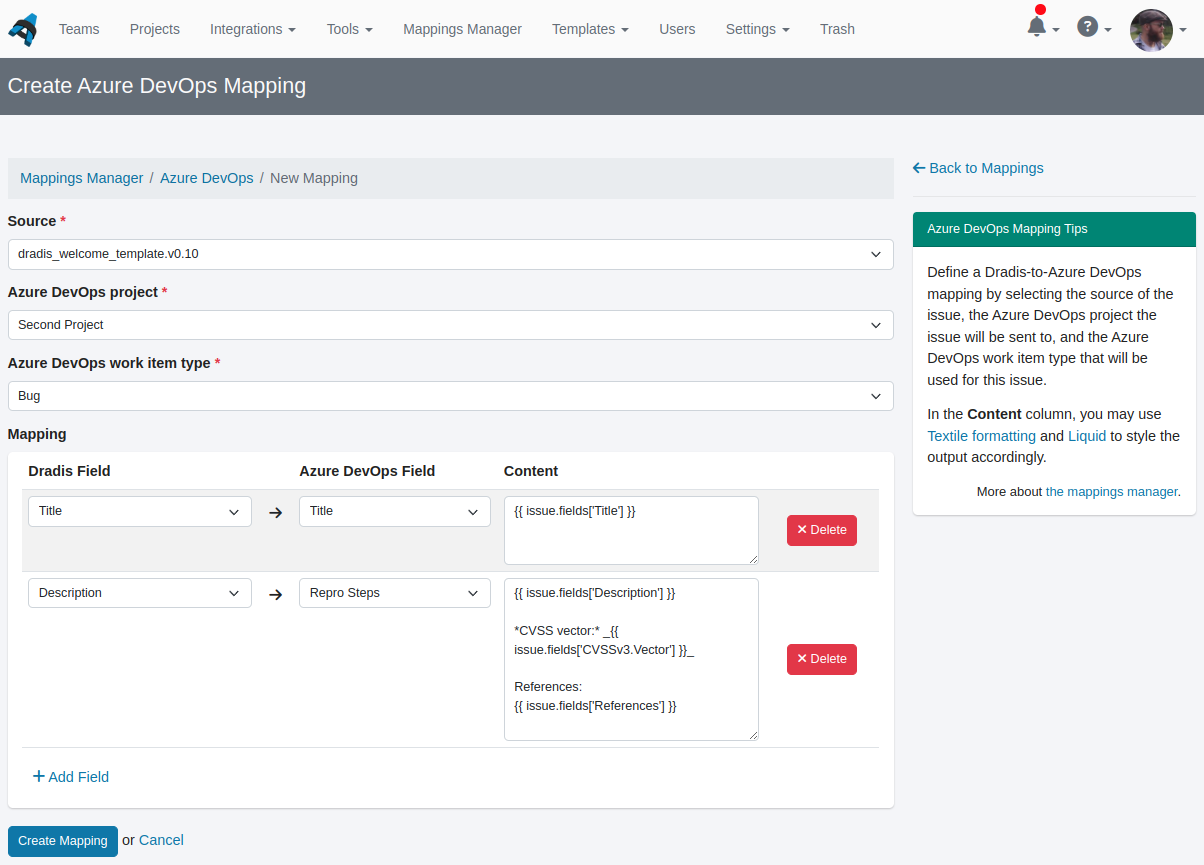Open the Users page
The height and width of the screenshot is (865, 1204).
(x=677, y=29)
